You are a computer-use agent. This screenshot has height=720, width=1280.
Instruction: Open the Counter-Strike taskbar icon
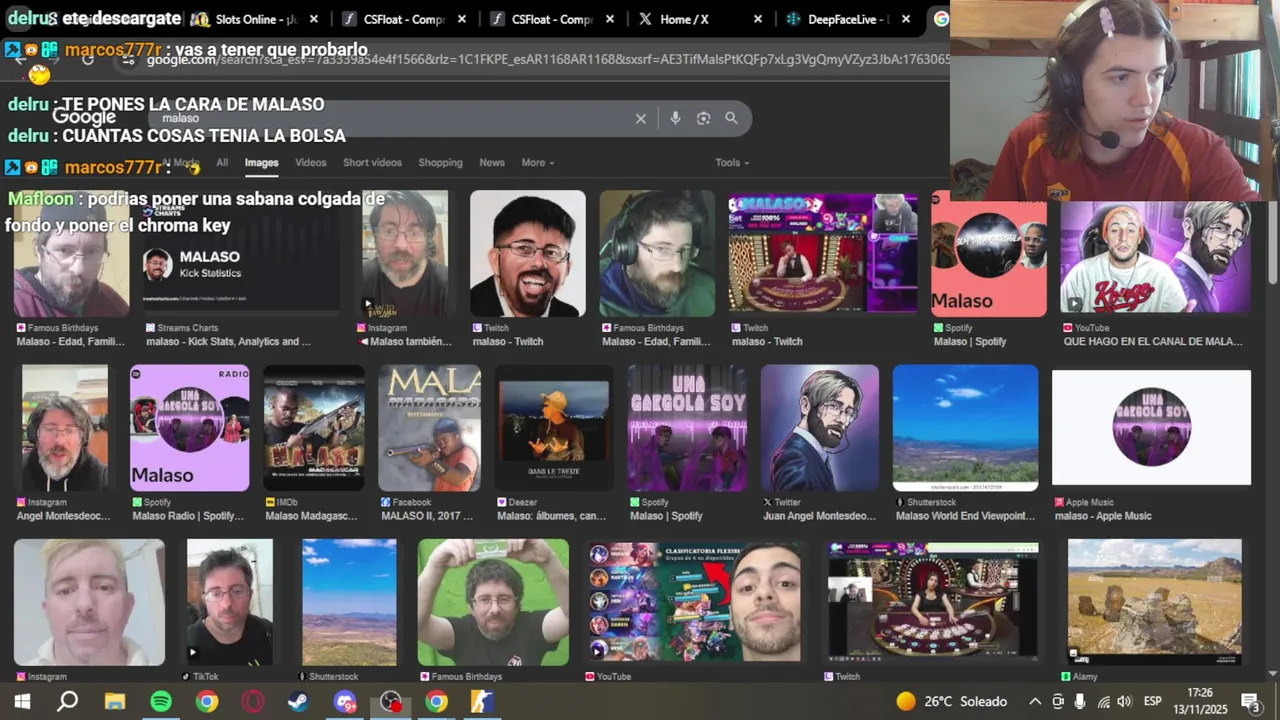[x=482, y=702]
